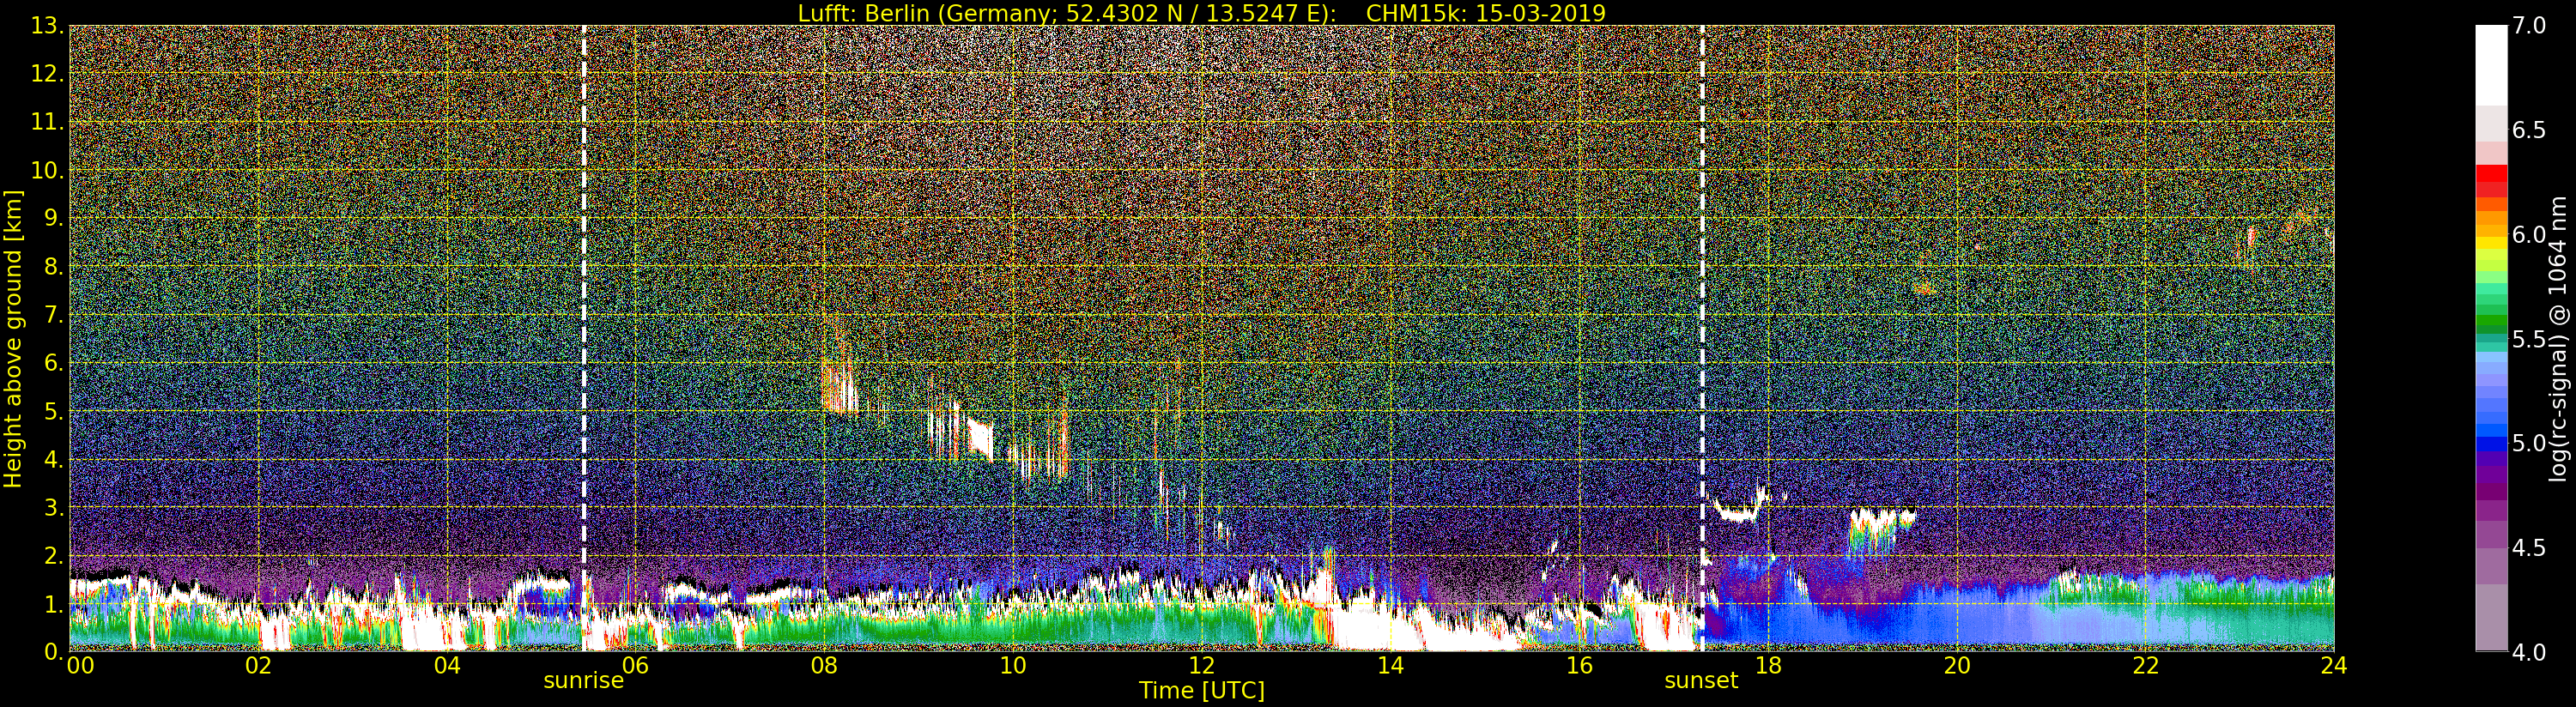The width and height of the screenshot is (2576, 707).
Task: Click the white dashed sunset line
Action: point(1702,300)
